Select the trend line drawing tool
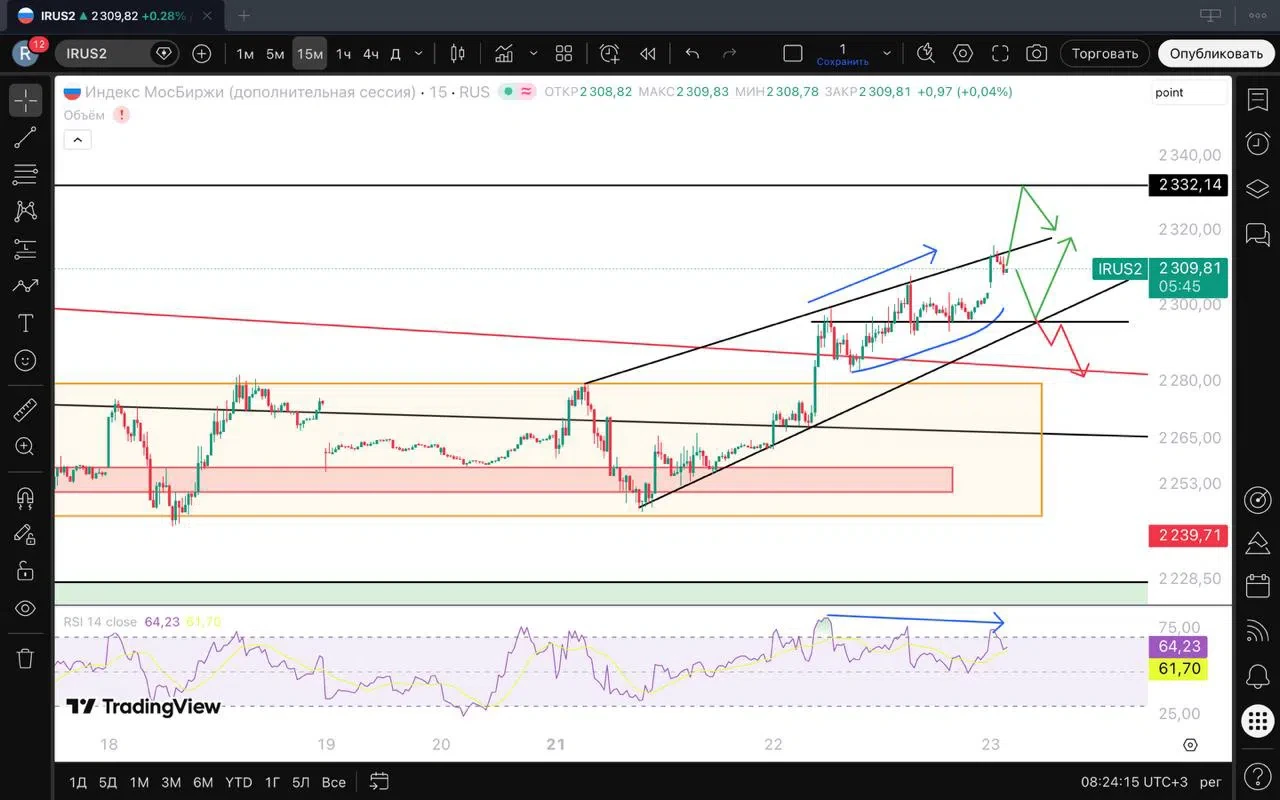The image size is (1280, 800). 25,138
